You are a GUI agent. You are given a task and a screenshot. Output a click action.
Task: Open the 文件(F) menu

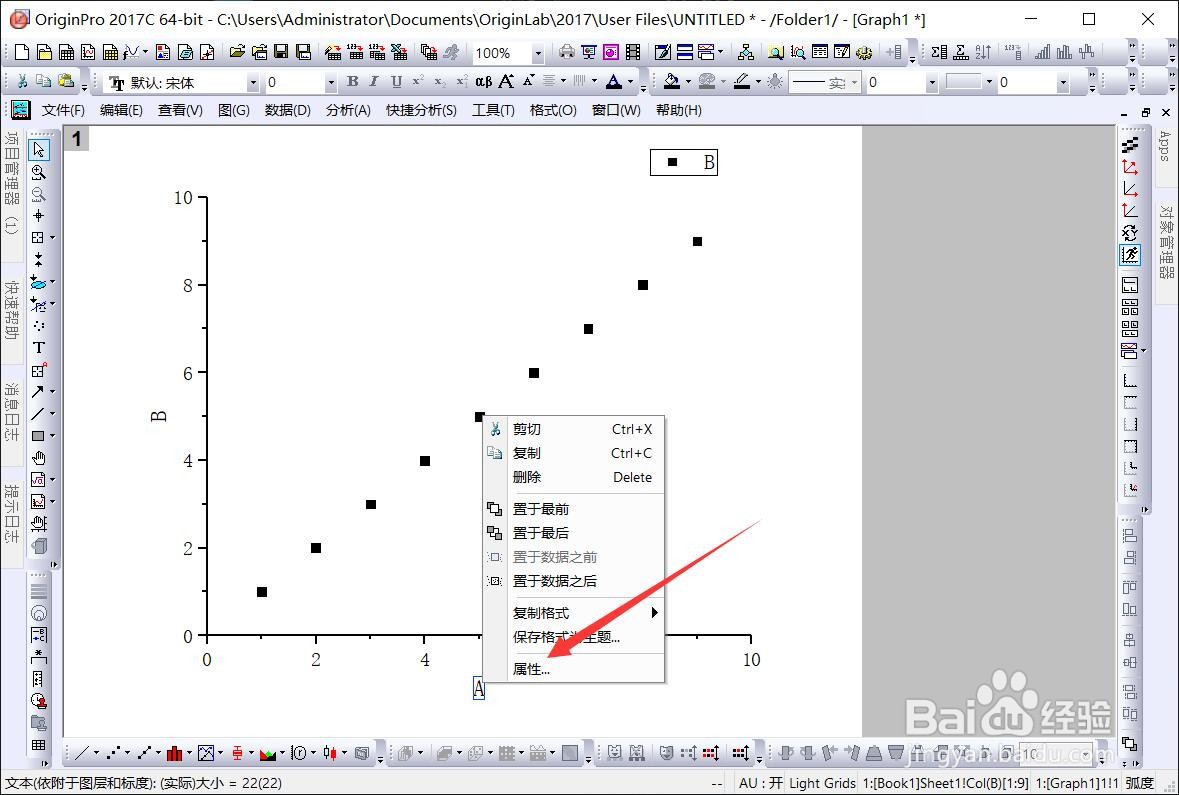point(63,110)
